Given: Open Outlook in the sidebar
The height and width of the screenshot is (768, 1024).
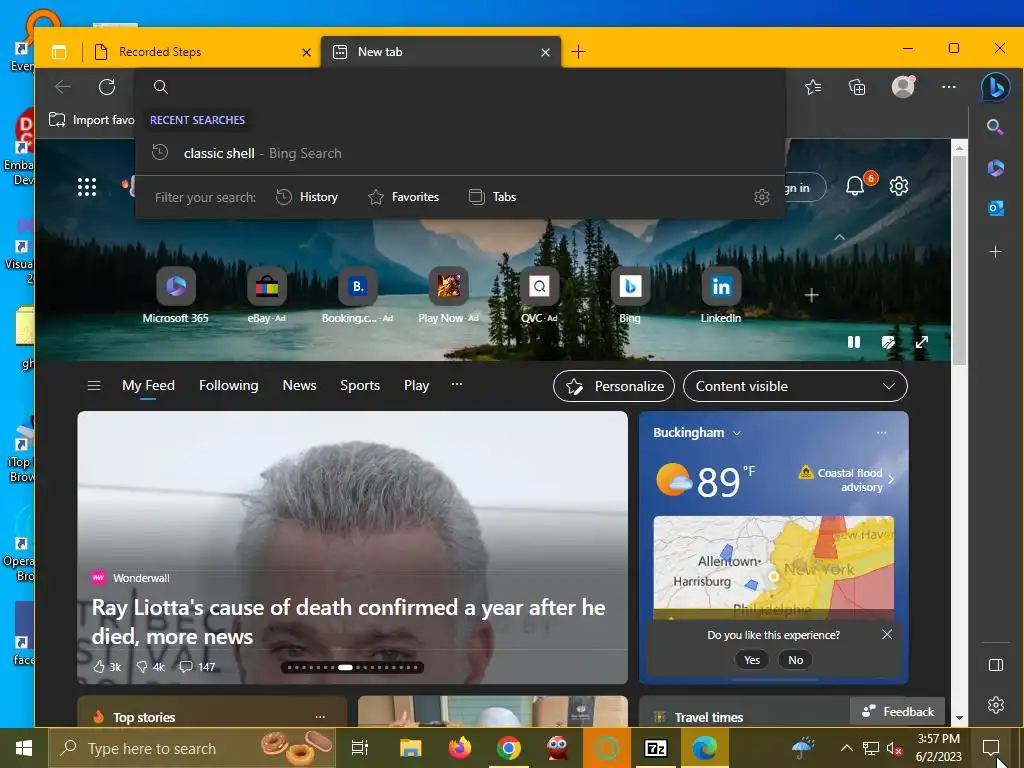Looking at the screenshot, I should click(995, 208).
